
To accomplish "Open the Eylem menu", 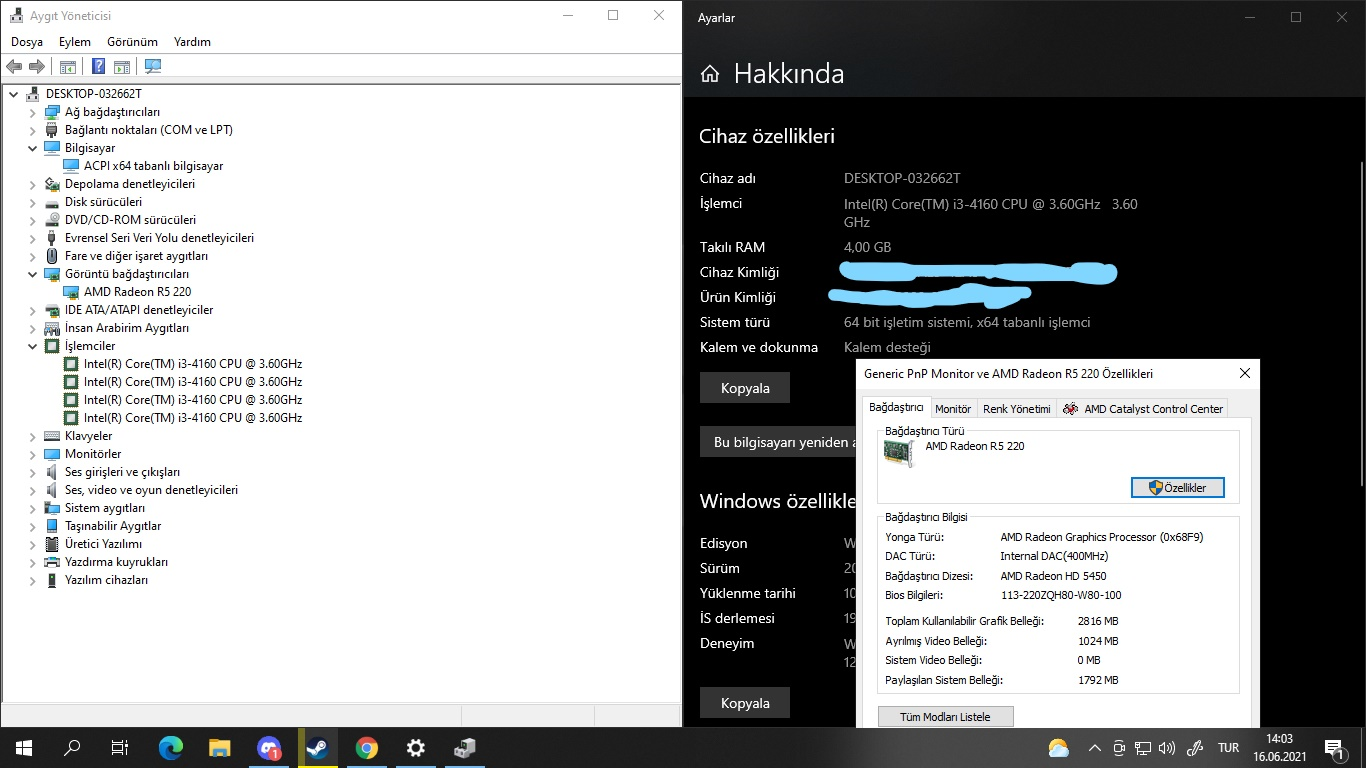I will tap(75, 42).
